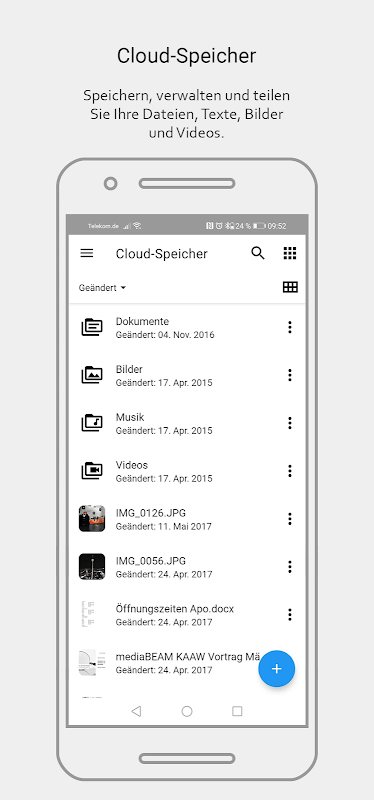The width and height of the screenshot is (374, 800).
Task: Open the Bilder folder icon
Action: point(92,375)
